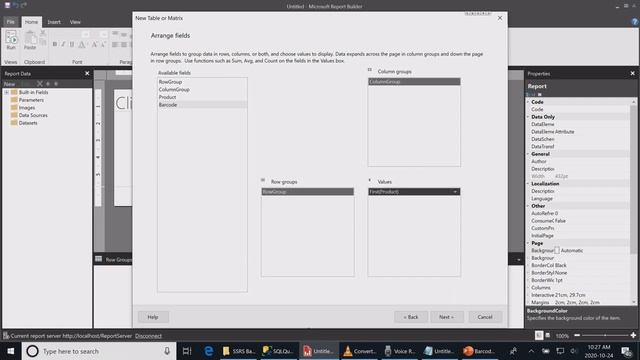Click the Help button in the wizard

coord(153,317)
